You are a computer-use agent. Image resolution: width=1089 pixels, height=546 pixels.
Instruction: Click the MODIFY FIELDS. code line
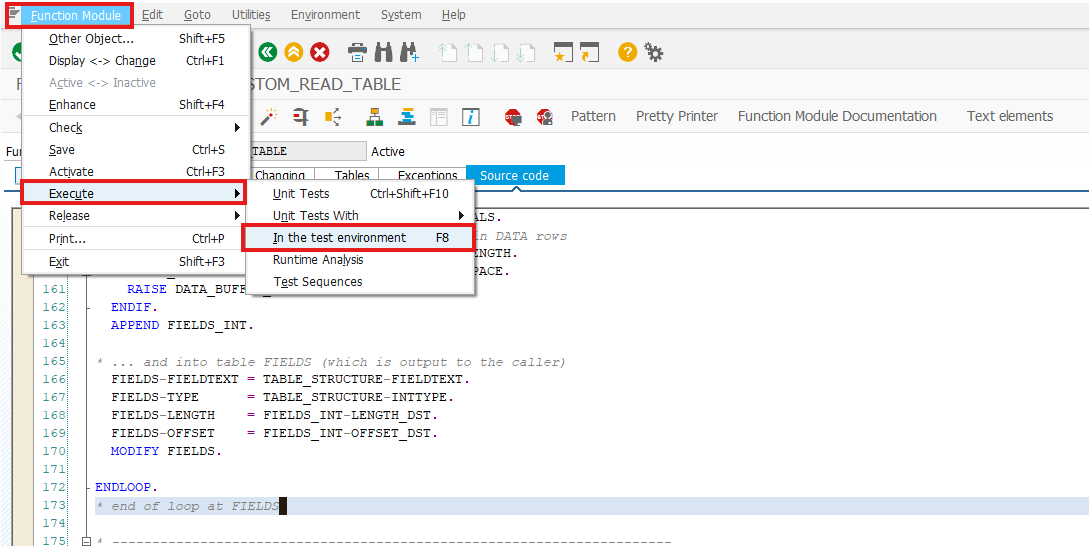pyautogui.click(x=166, y=452)
